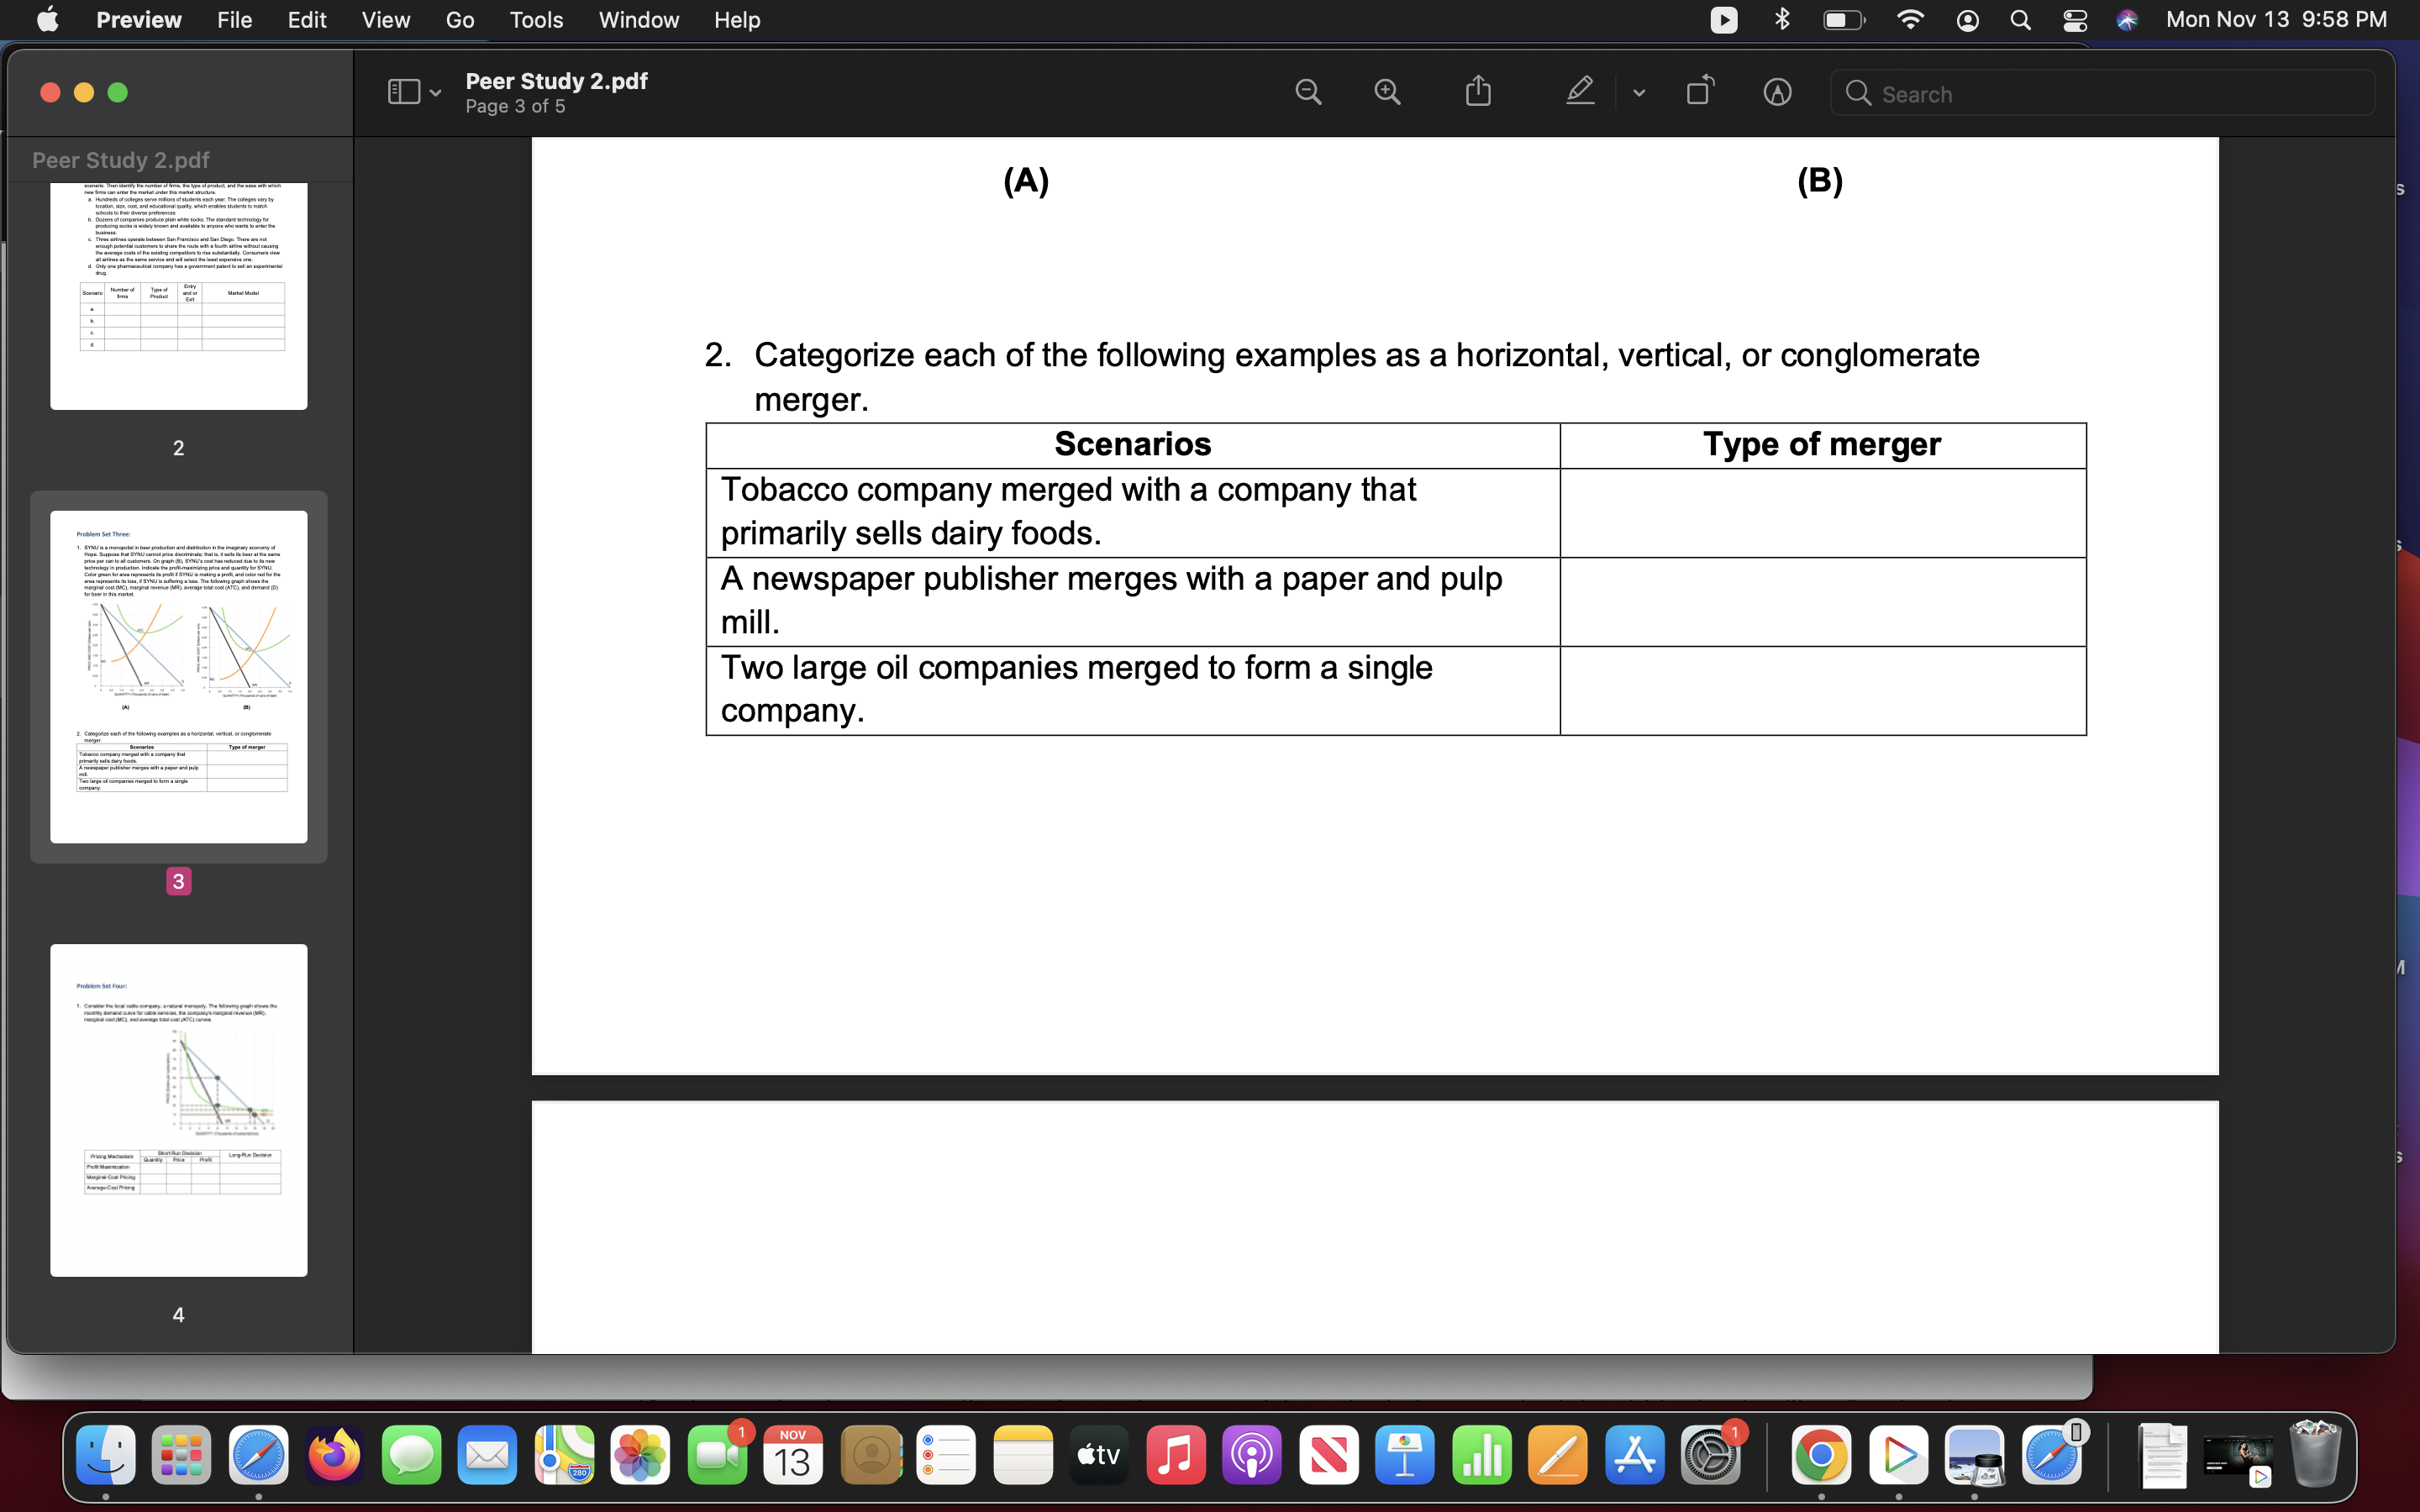The height and width of the screenshot is (1512, 2420).
Task: Toggle Bluetooth from the menu bar
Action: point(1783,20)
